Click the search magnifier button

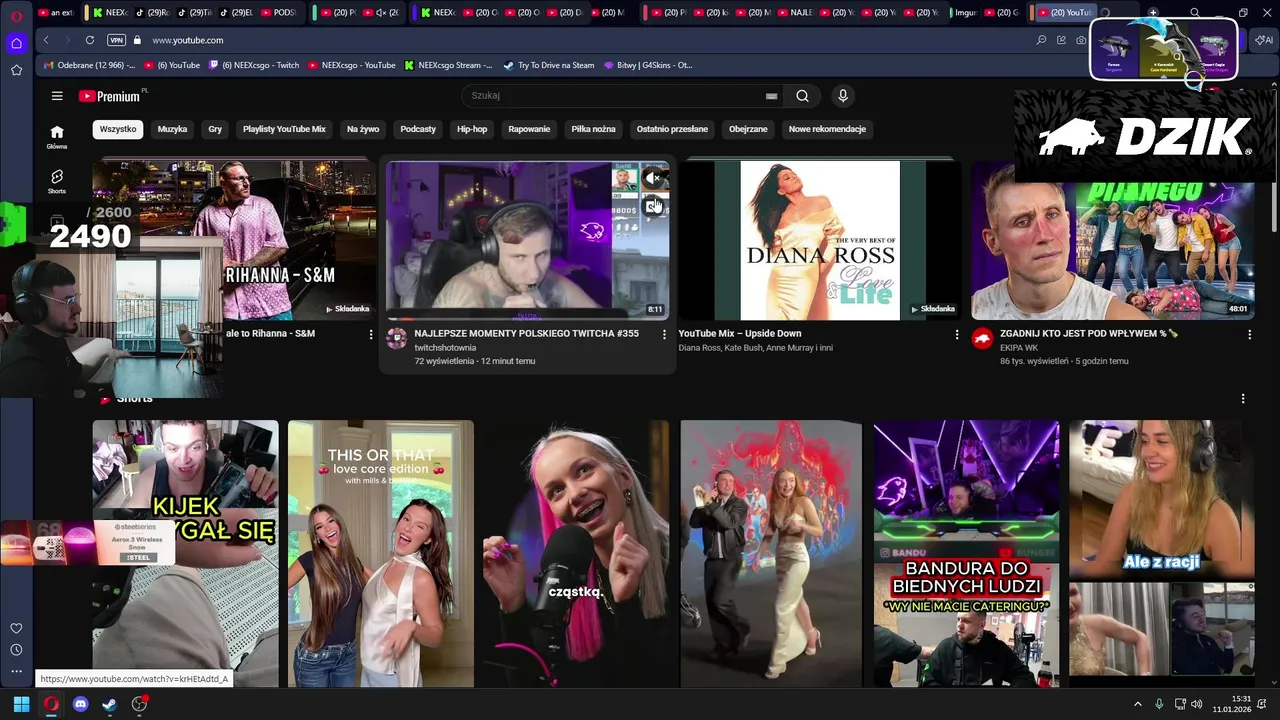[802, 96]
